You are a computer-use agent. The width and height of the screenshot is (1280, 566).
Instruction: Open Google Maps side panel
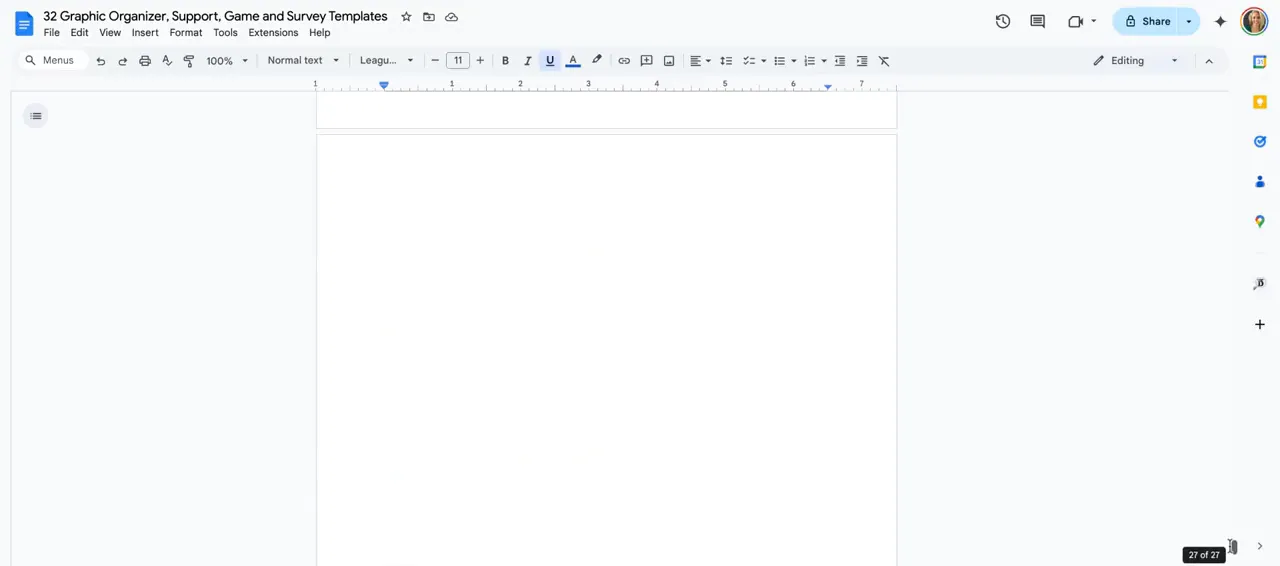pyautogui.click(x=1260, y=222)
